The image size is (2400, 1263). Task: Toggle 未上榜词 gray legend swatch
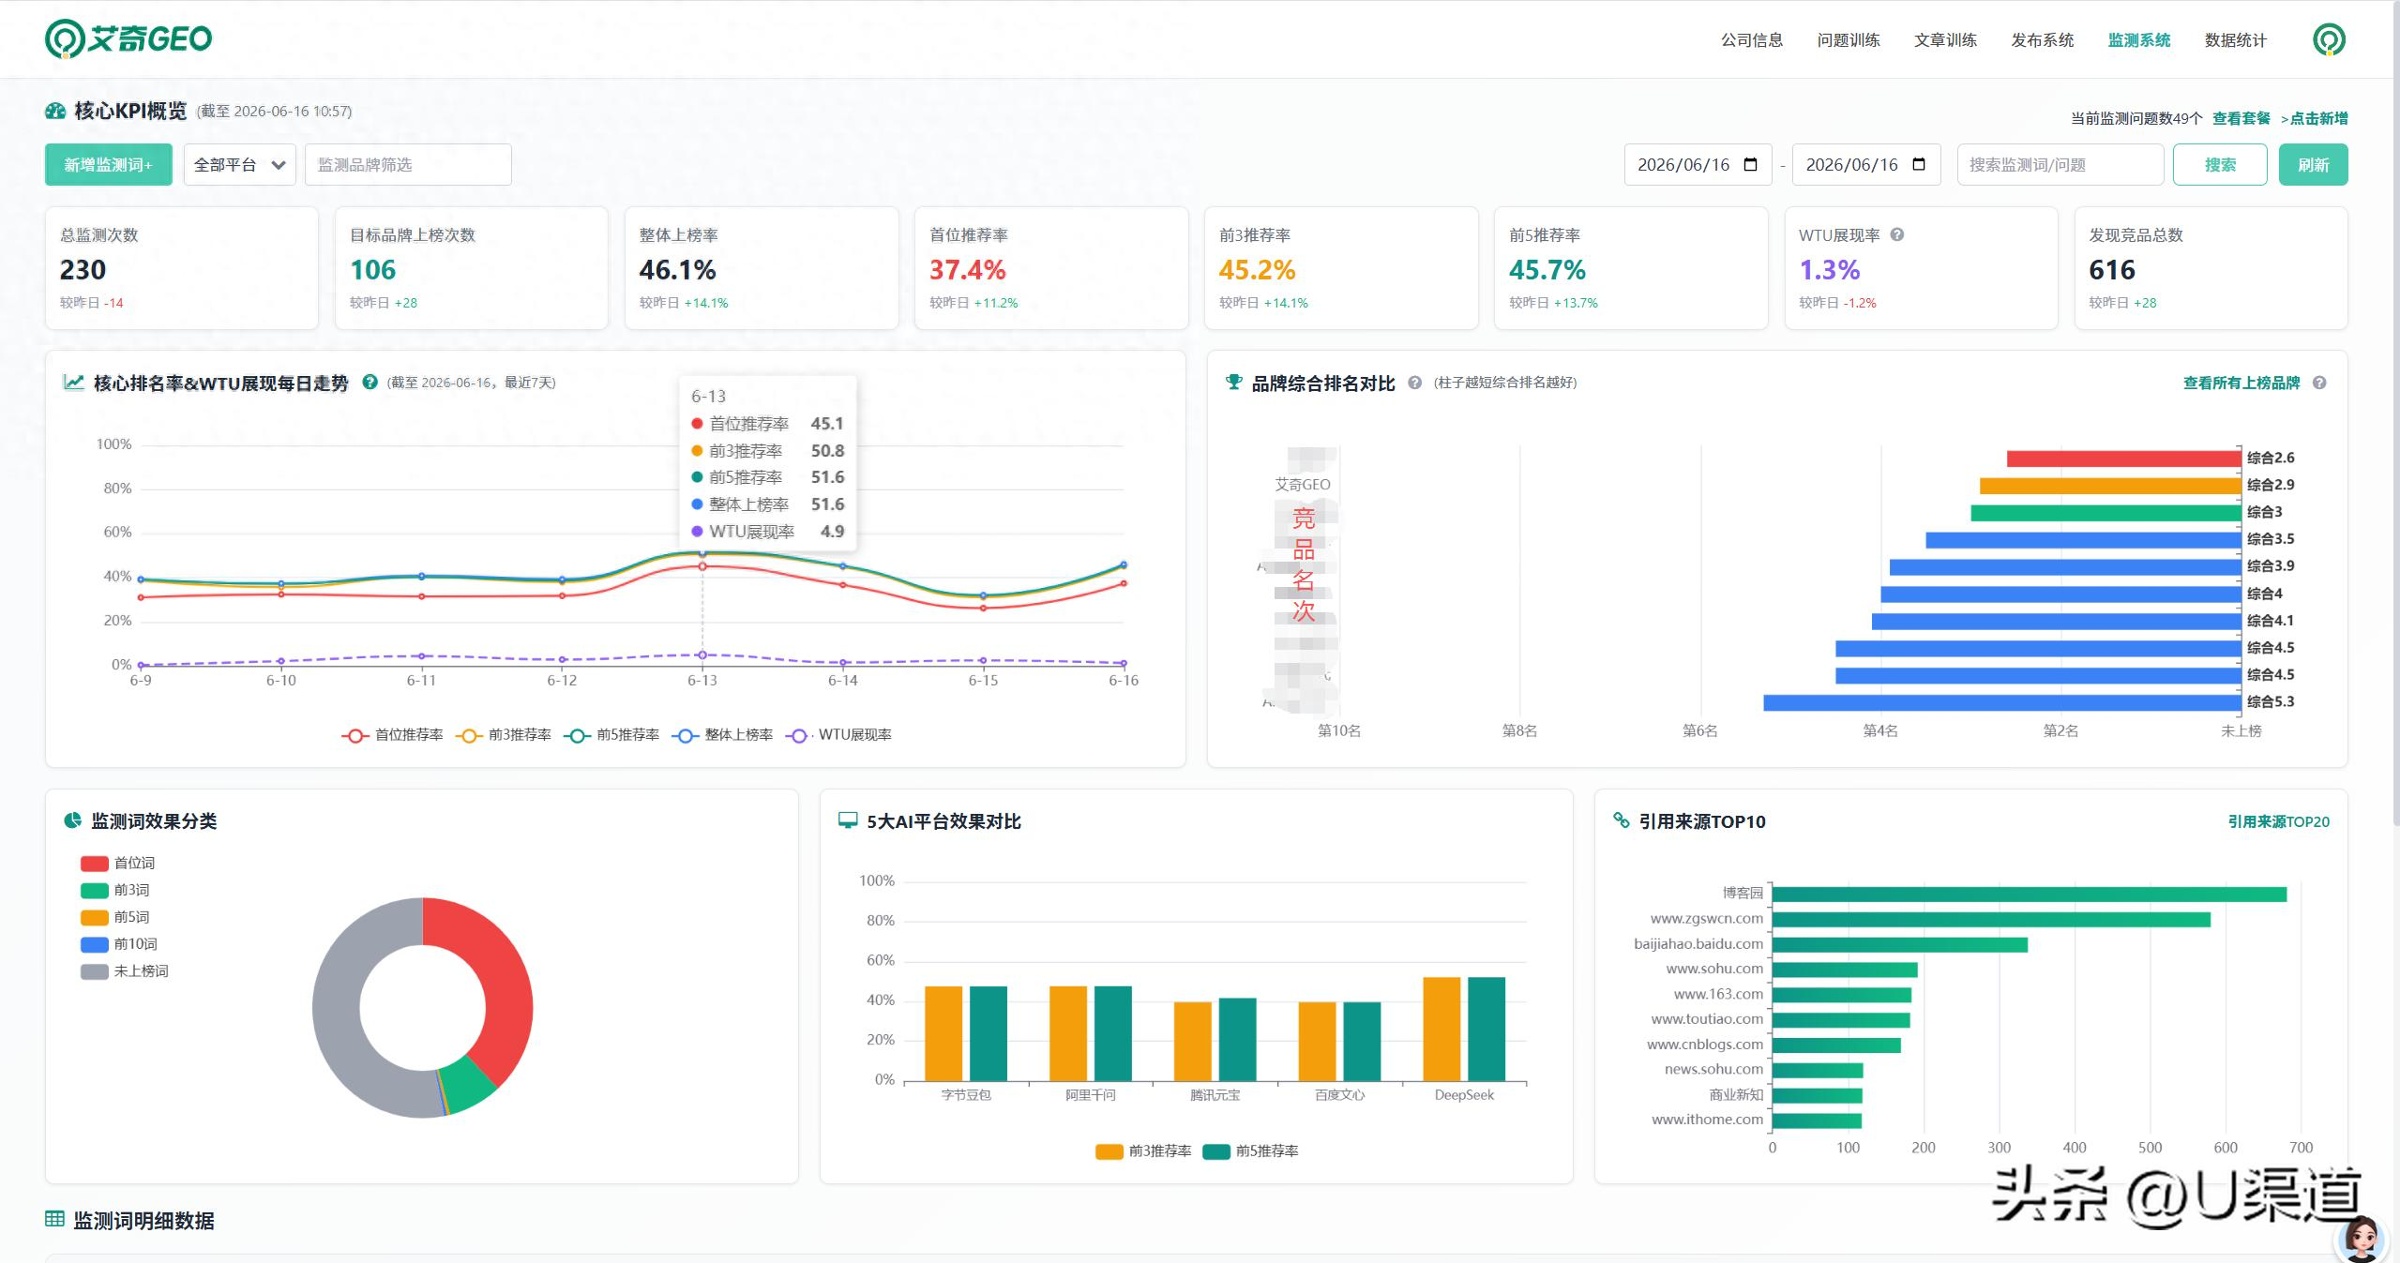[95, 971]
